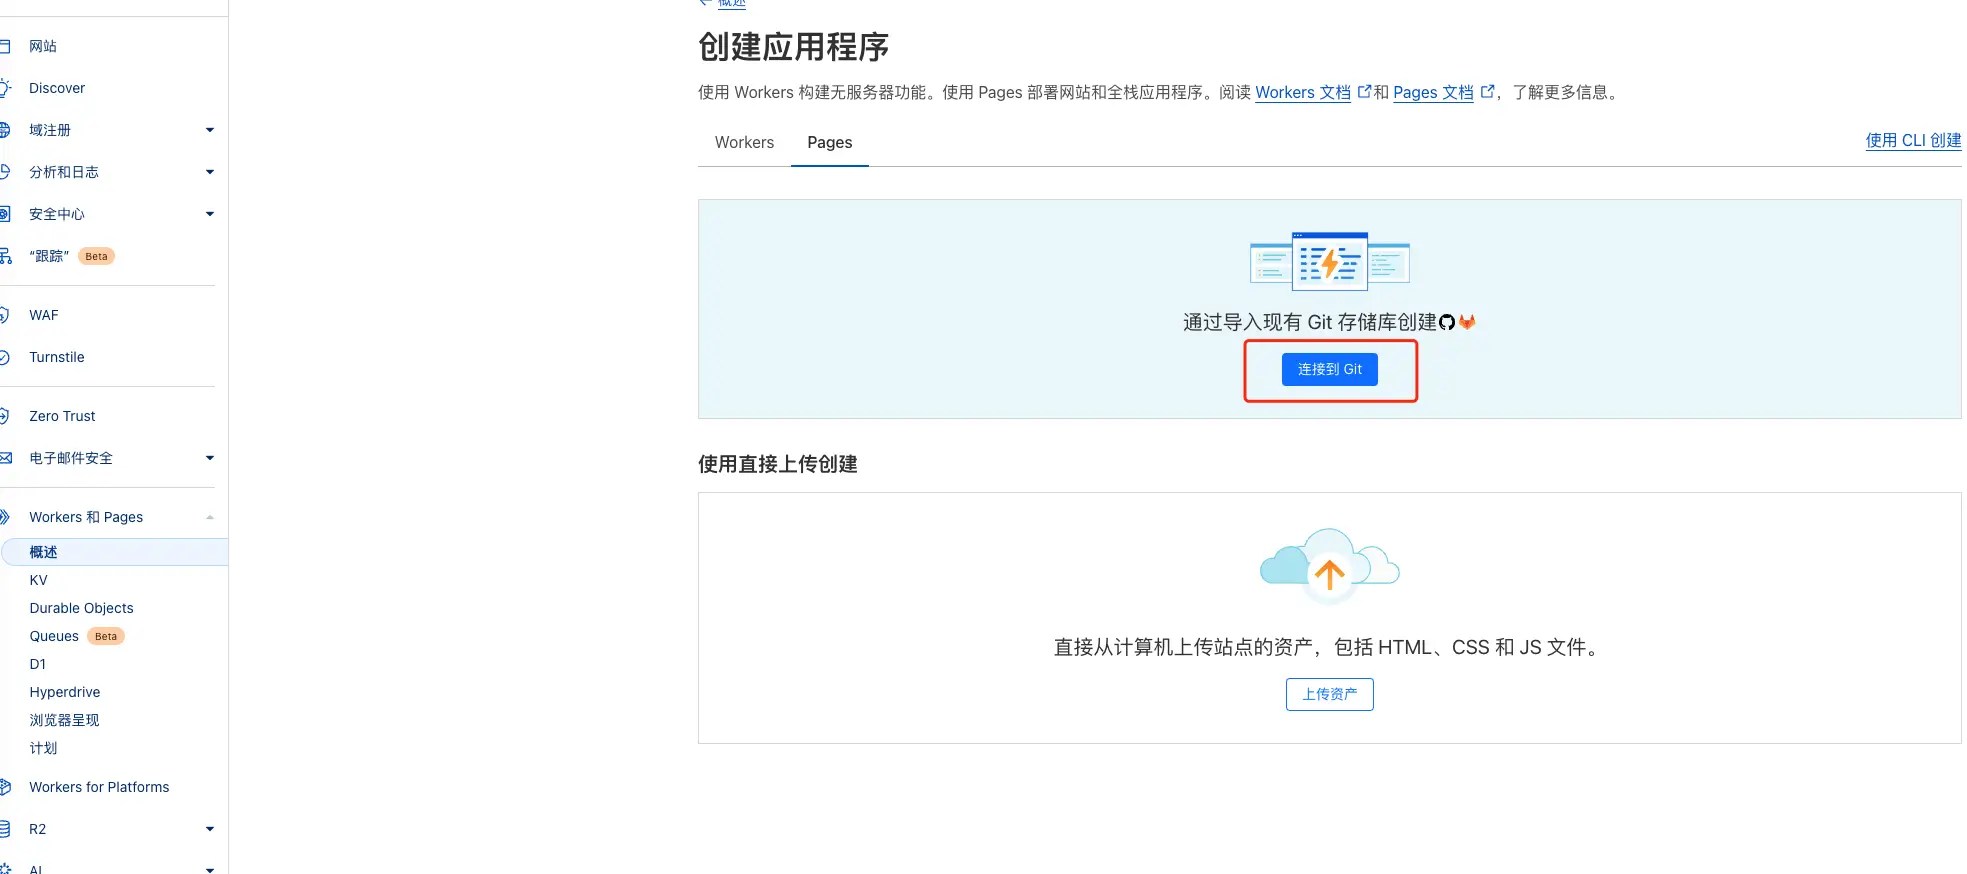Expand the 安全中心 dropdown arrow
The height and width of the screenshot is (874, 1967).
pos(209,214)
